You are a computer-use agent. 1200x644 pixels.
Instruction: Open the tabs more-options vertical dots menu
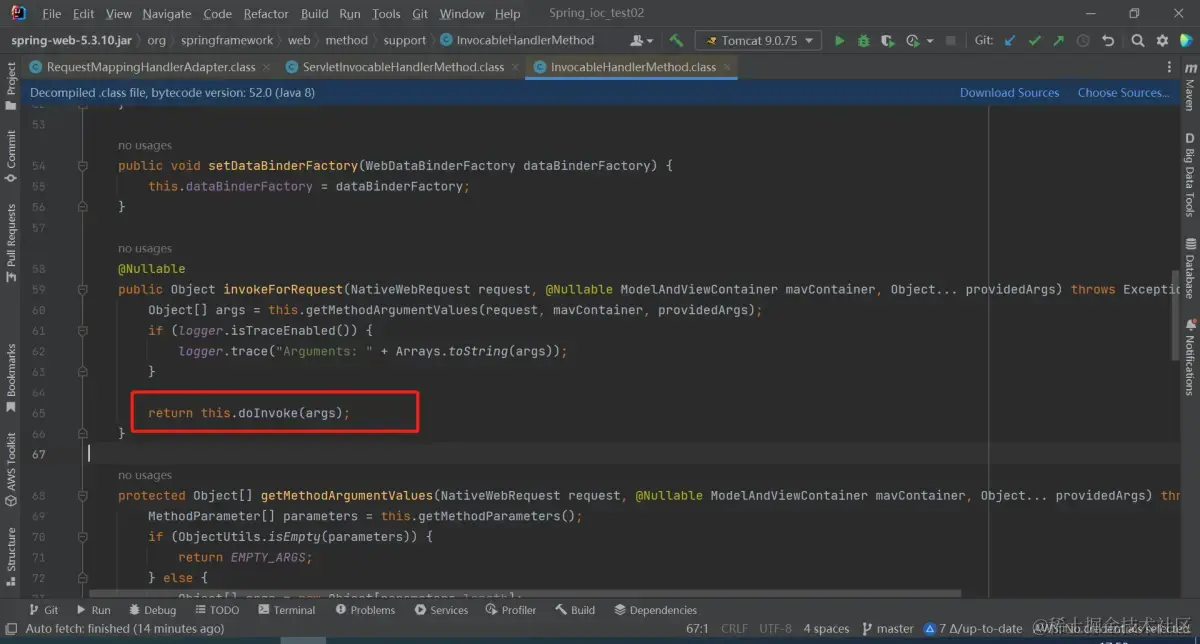pyautogui.click(x=1169, y=67)
